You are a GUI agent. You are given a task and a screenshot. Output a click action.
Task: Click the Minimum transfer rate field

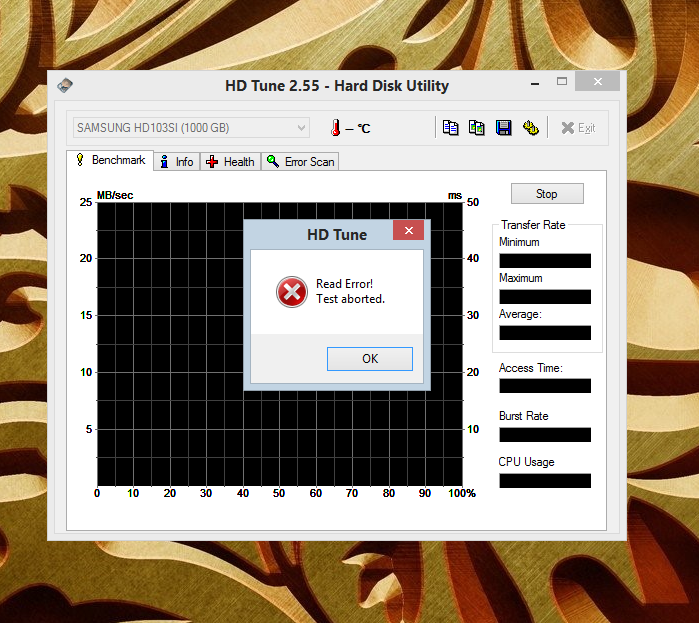coord(545,261)
